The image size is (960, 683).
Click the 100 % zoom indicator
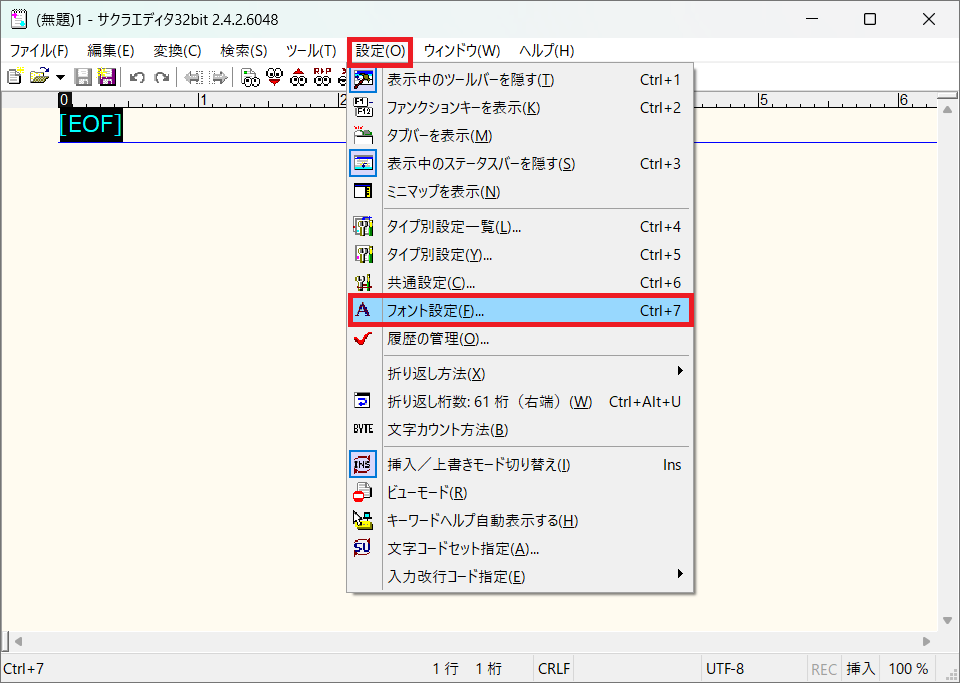pos(908,669)
